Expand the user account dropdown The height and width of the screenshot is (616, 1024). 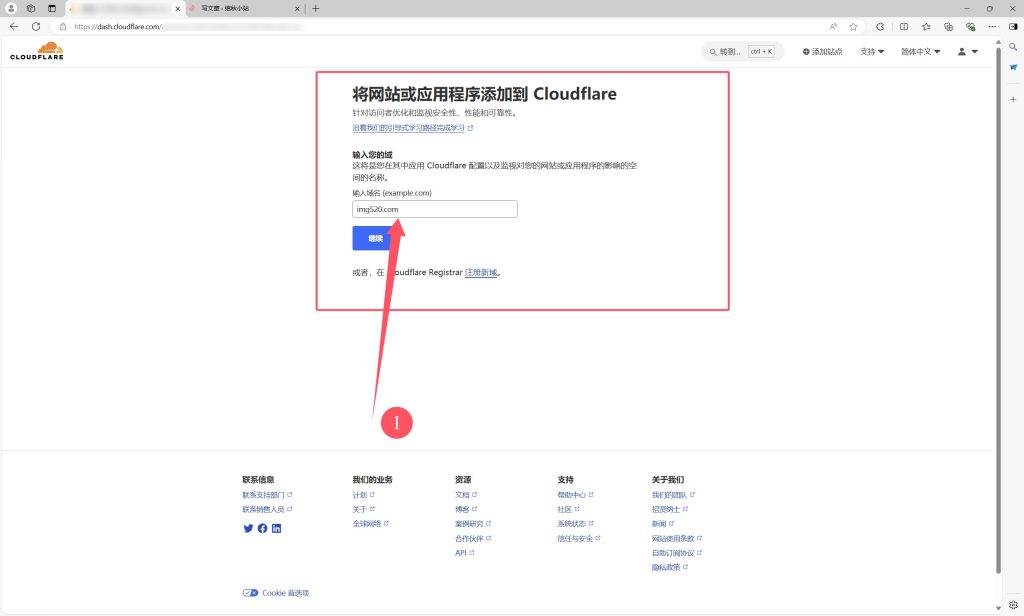(968, 52)
